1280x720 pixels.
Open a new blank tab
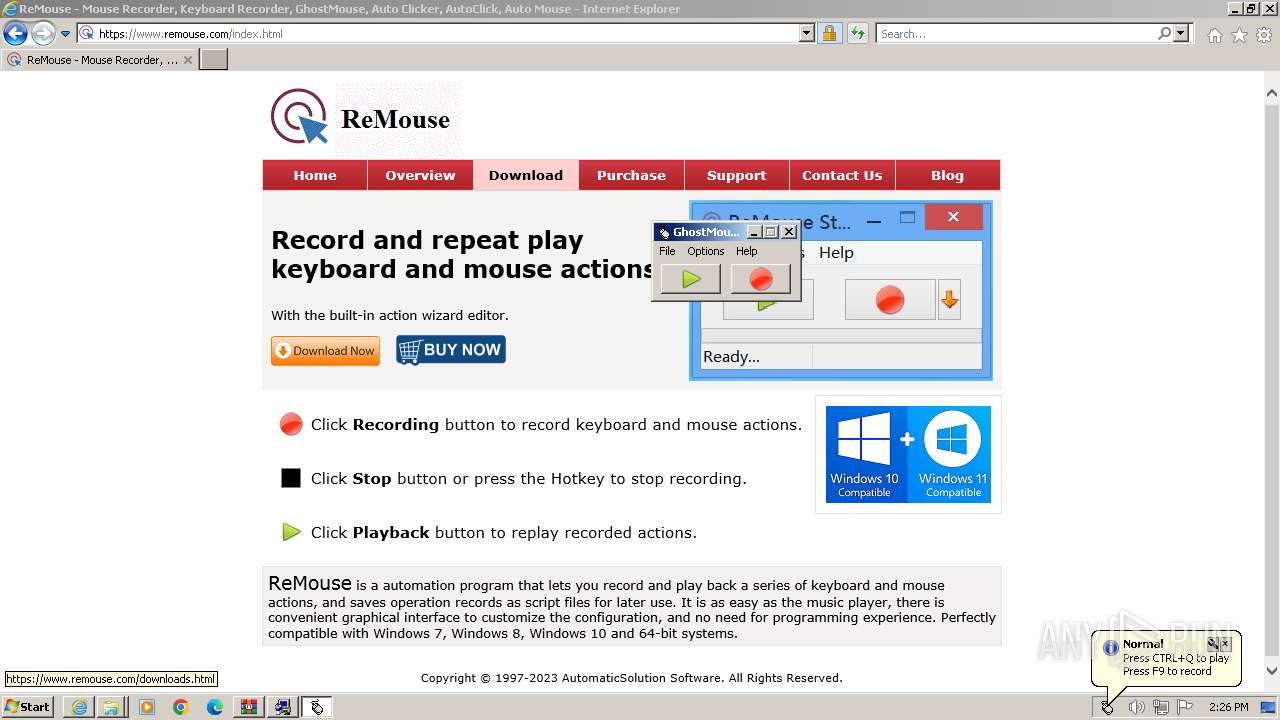pyautogui.click(x=214, y=60)
